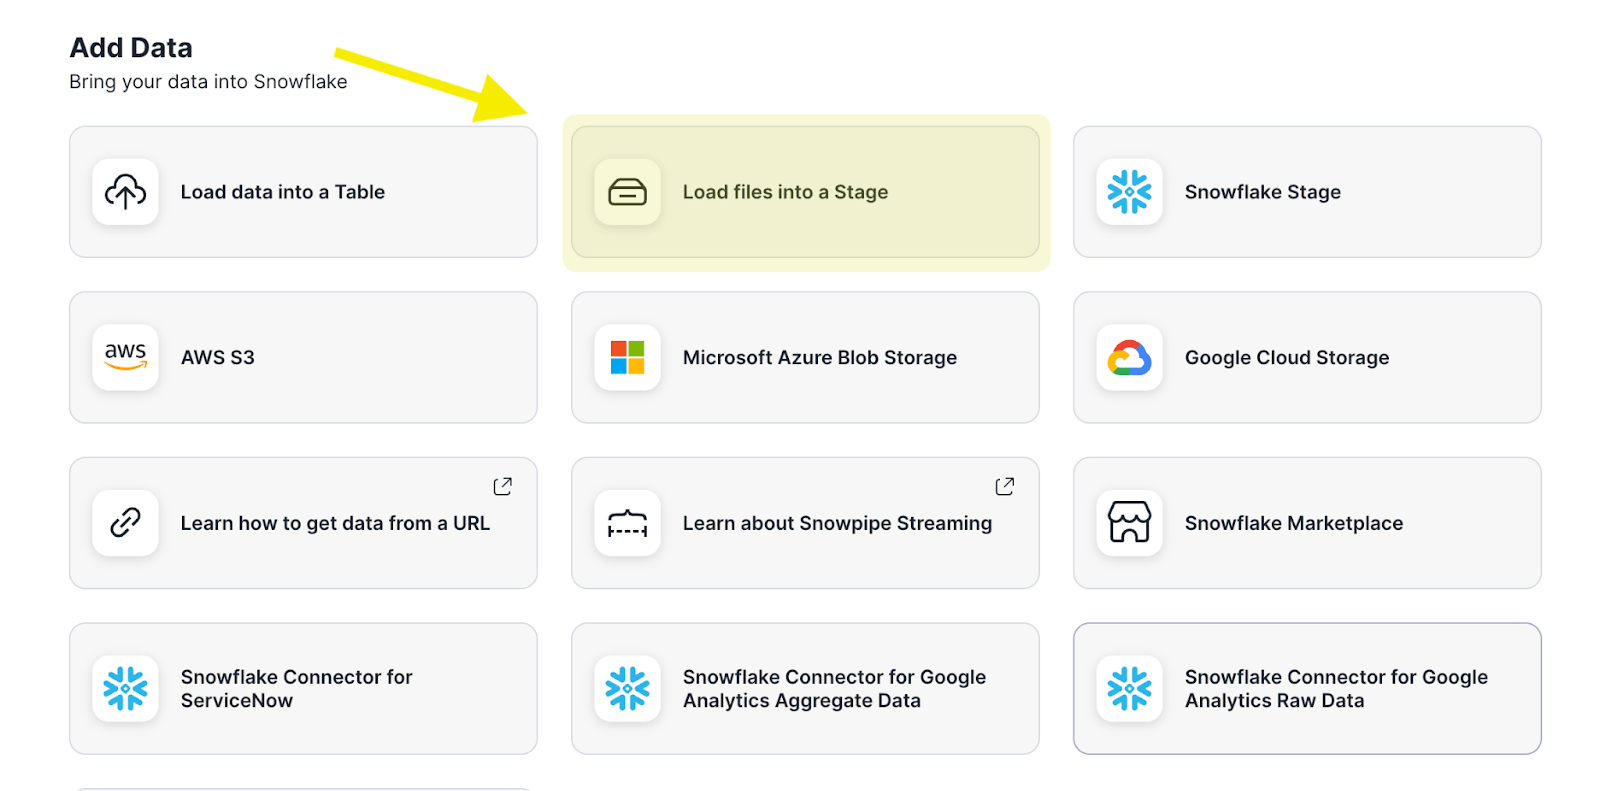This screenshot has width=1600, height=791.
Task: Select the Snowflake Stage tile
Action: 1306,192
